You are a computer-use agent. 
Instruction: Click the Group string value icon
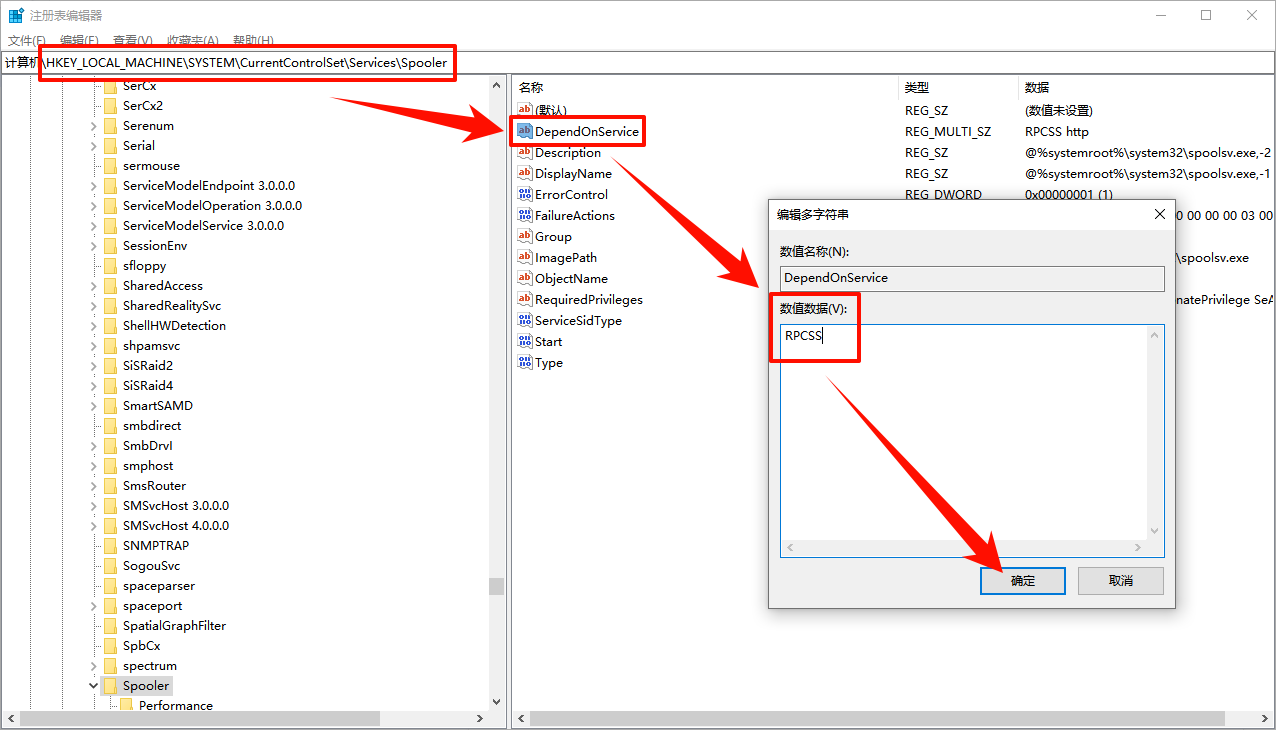point(525,237)
